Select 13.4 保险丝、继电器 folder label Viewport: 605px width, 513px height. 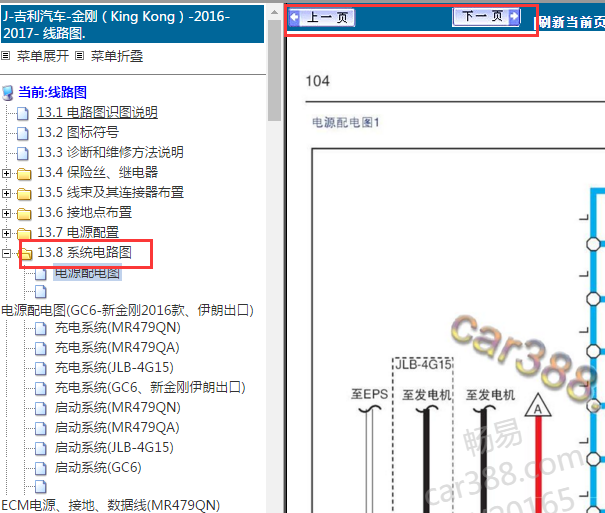(98, 172)
